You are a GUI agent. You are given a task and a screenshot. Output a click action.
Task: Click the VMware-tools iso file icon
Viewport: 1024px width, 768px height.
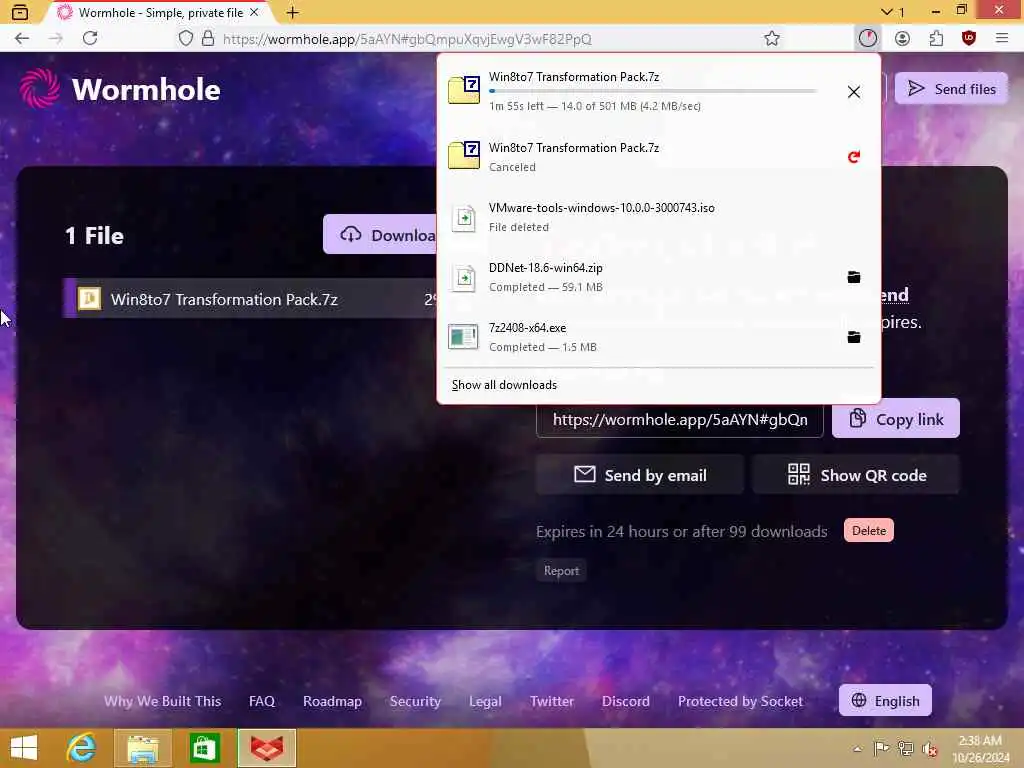coord(464,217)
